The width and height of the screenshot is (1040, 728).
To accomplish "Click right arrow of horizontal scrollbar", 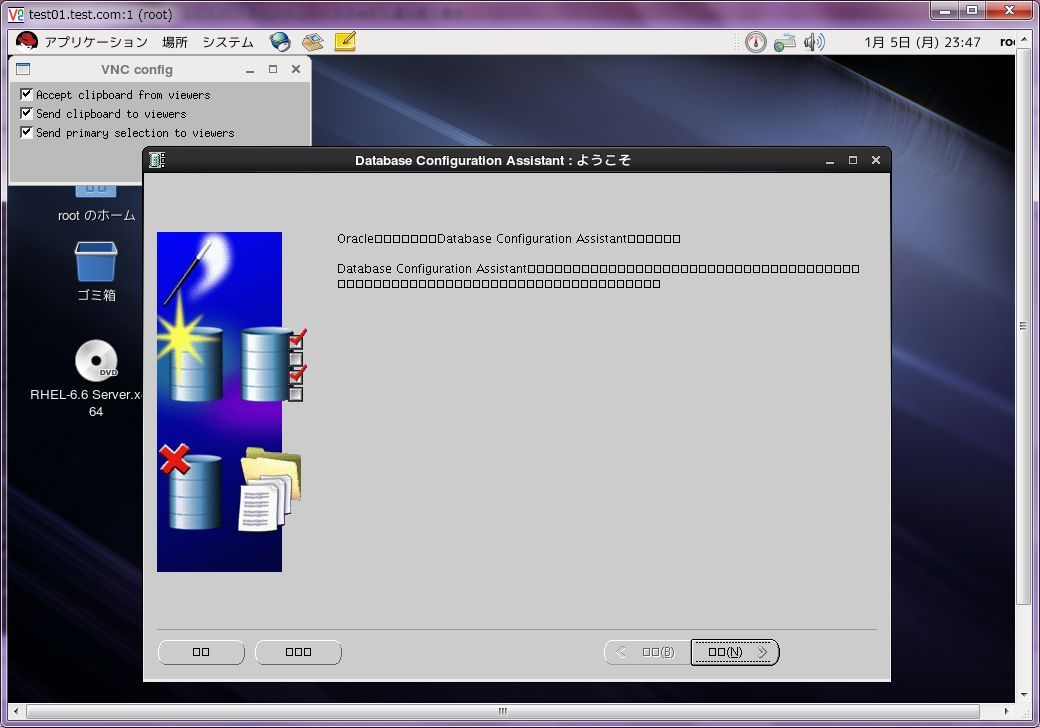I will (1006, 711).
